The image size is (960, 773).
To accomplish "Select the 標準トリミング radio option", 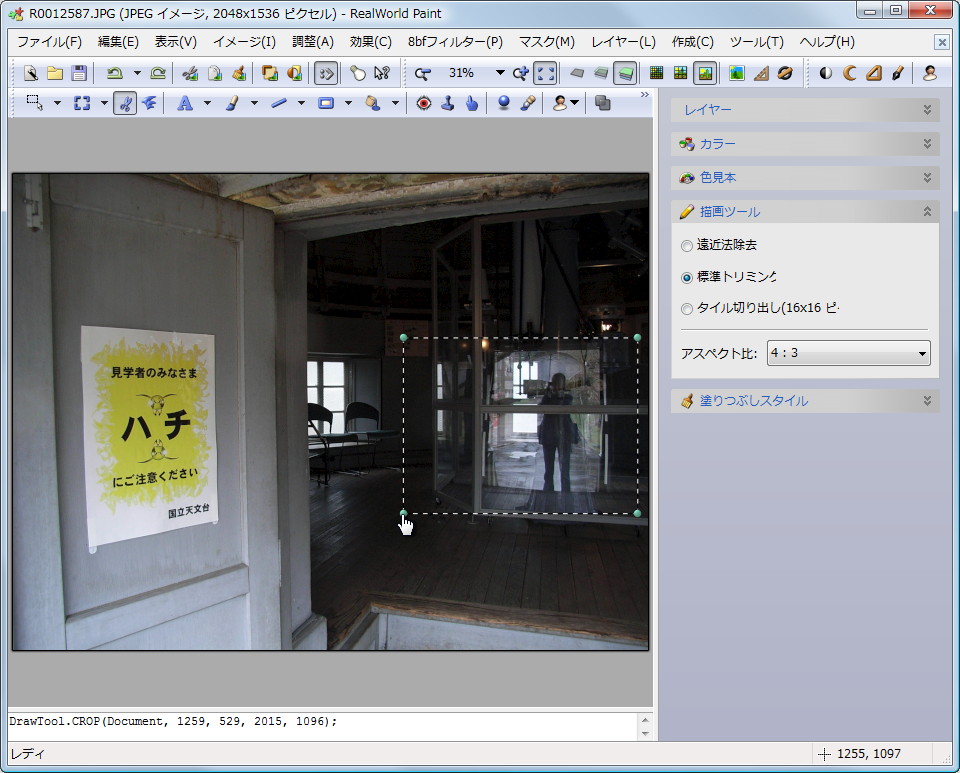I will pos(687,277).
